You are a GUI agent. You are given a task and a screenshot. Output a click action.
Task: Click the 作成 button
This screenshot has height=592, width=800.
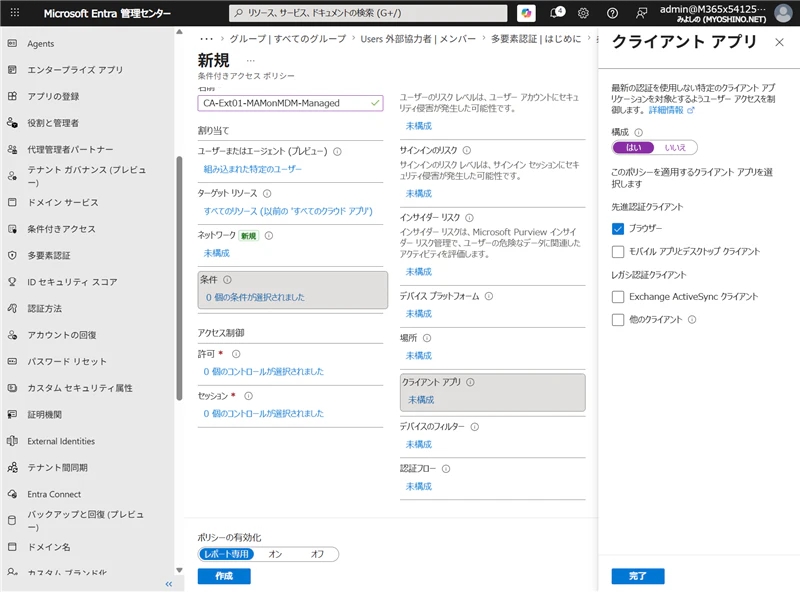(x=224, y=576)
